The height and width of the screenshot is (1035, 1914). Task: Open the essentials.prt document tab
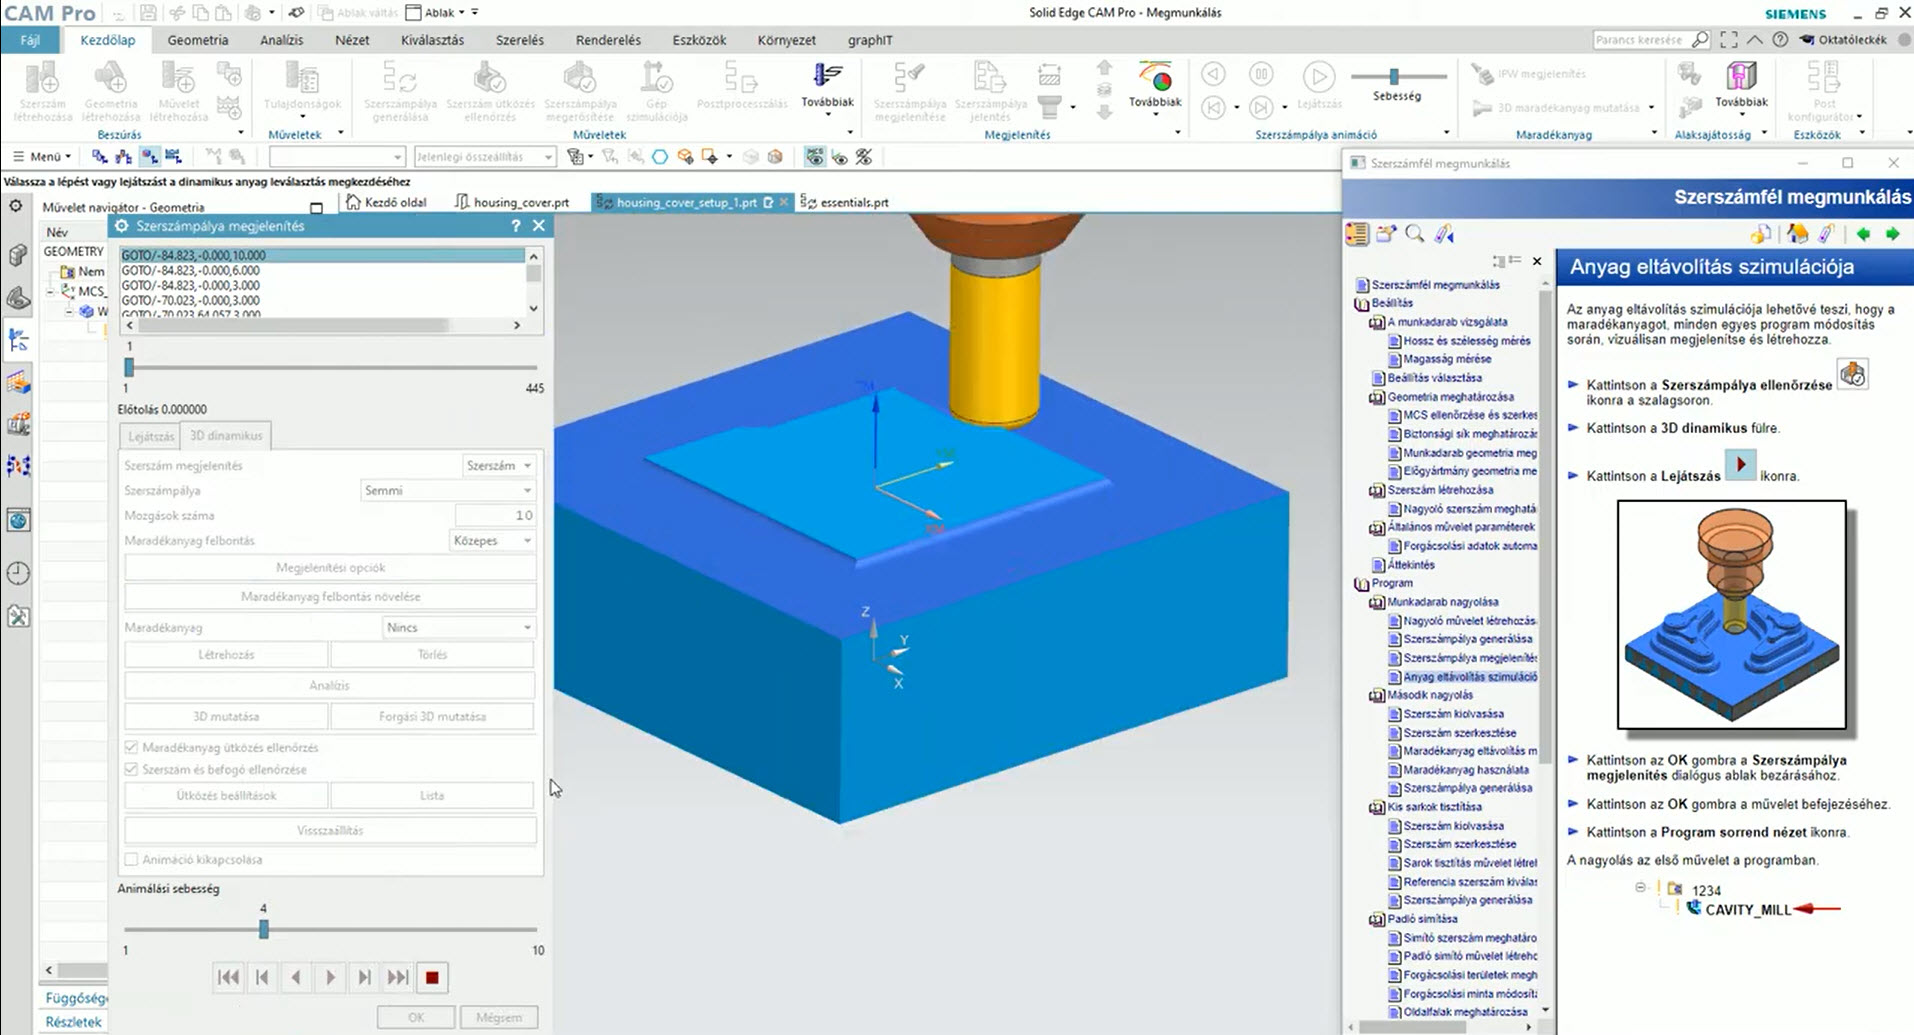click(x=845, y=202)
